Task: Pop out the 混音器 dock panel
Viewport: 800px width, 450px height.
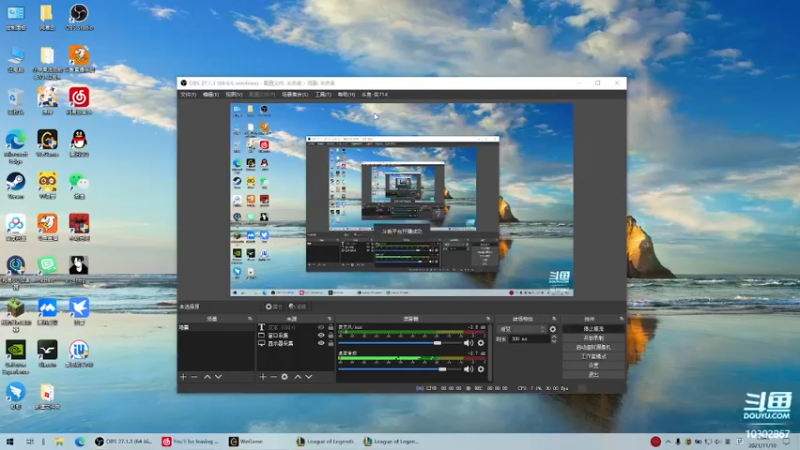Action: pyautogui.click(x=488, y=319)
